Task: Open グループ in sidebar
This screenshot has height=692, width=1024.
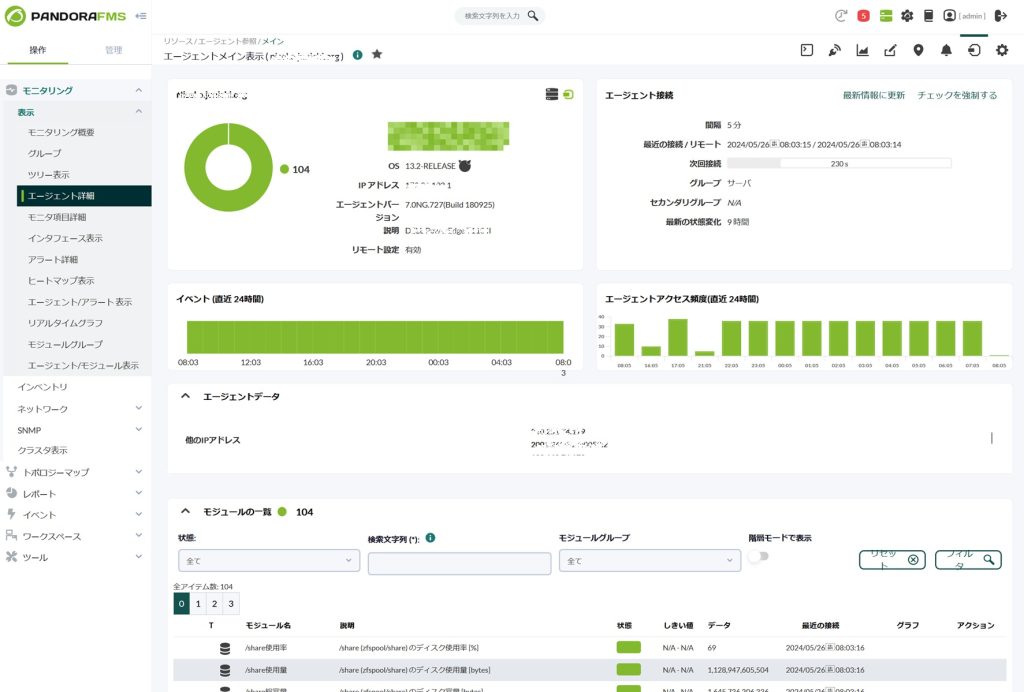Action: point(44,153)
